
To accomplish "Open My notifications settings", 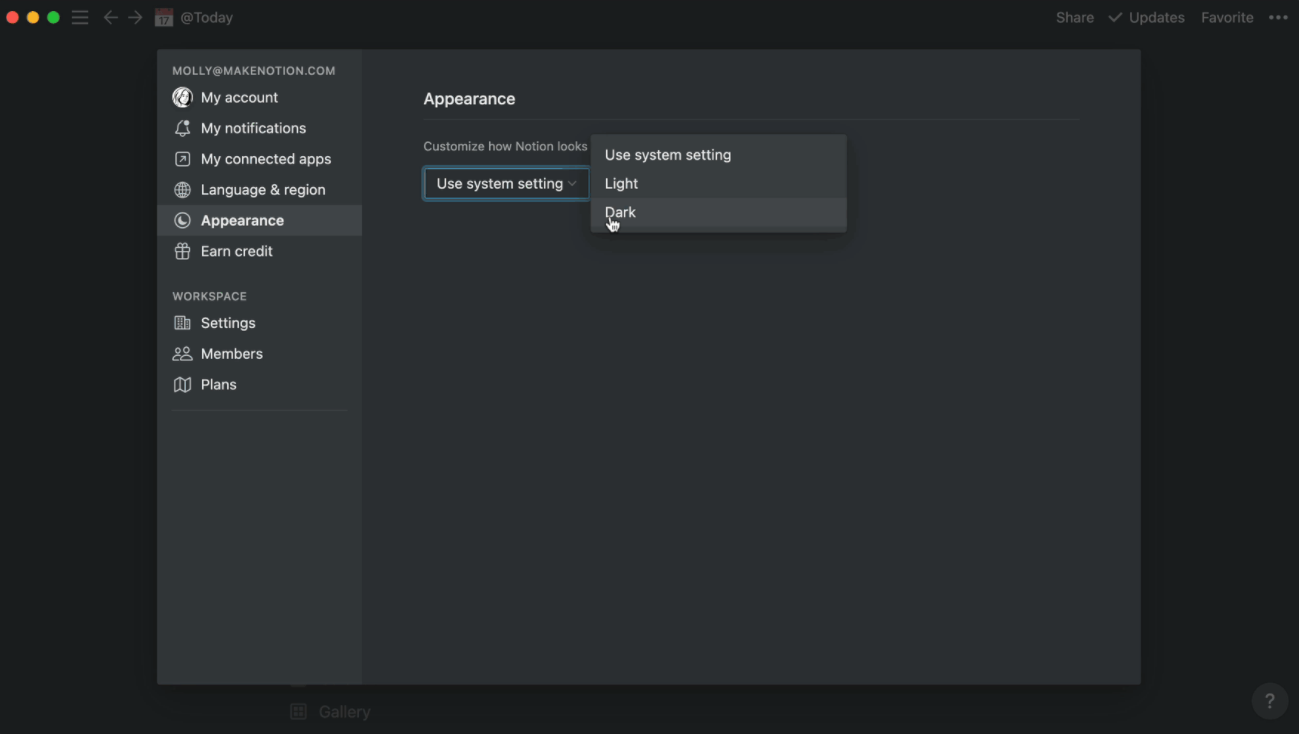I will pyautogui.click(x=260, y=128).
